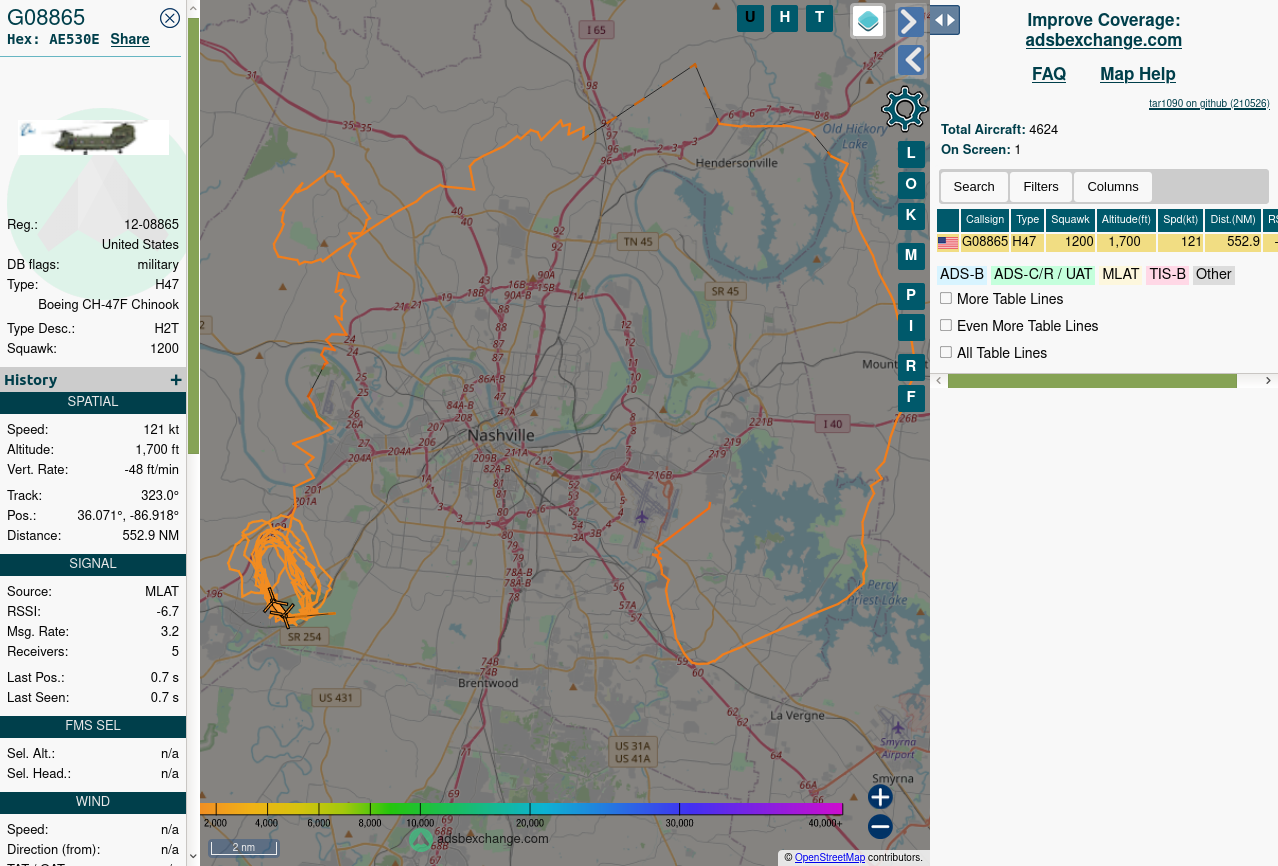Toggle the H map button
The height and width of the screenshot is (866, 1278).
point(785,17)
